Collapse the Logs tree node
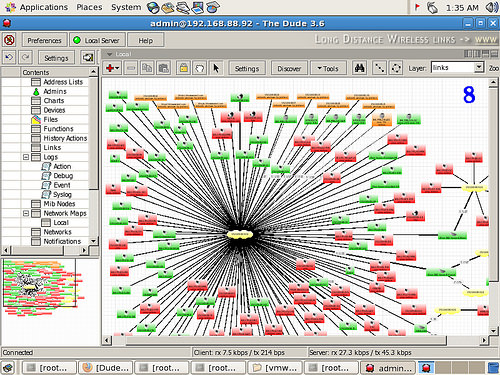The height and width of the screenshot is (375, 500). [26, 157]
